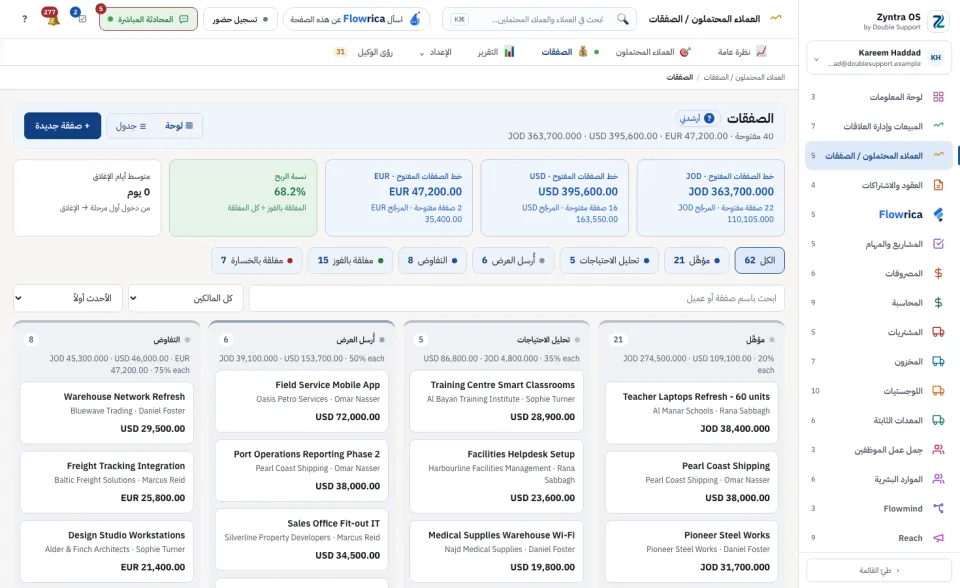The width and height of the screenshot is (960, 588).
Task: Open the كل المالكين owners dropdown
Action: pos(186,298)
